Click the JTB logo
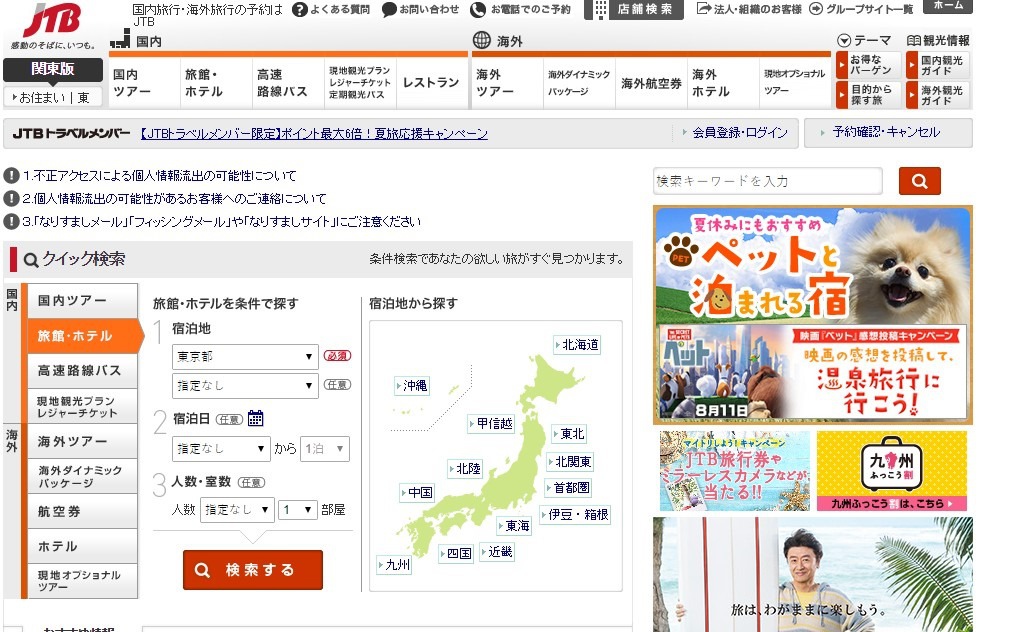 click(x=52, y=19)
